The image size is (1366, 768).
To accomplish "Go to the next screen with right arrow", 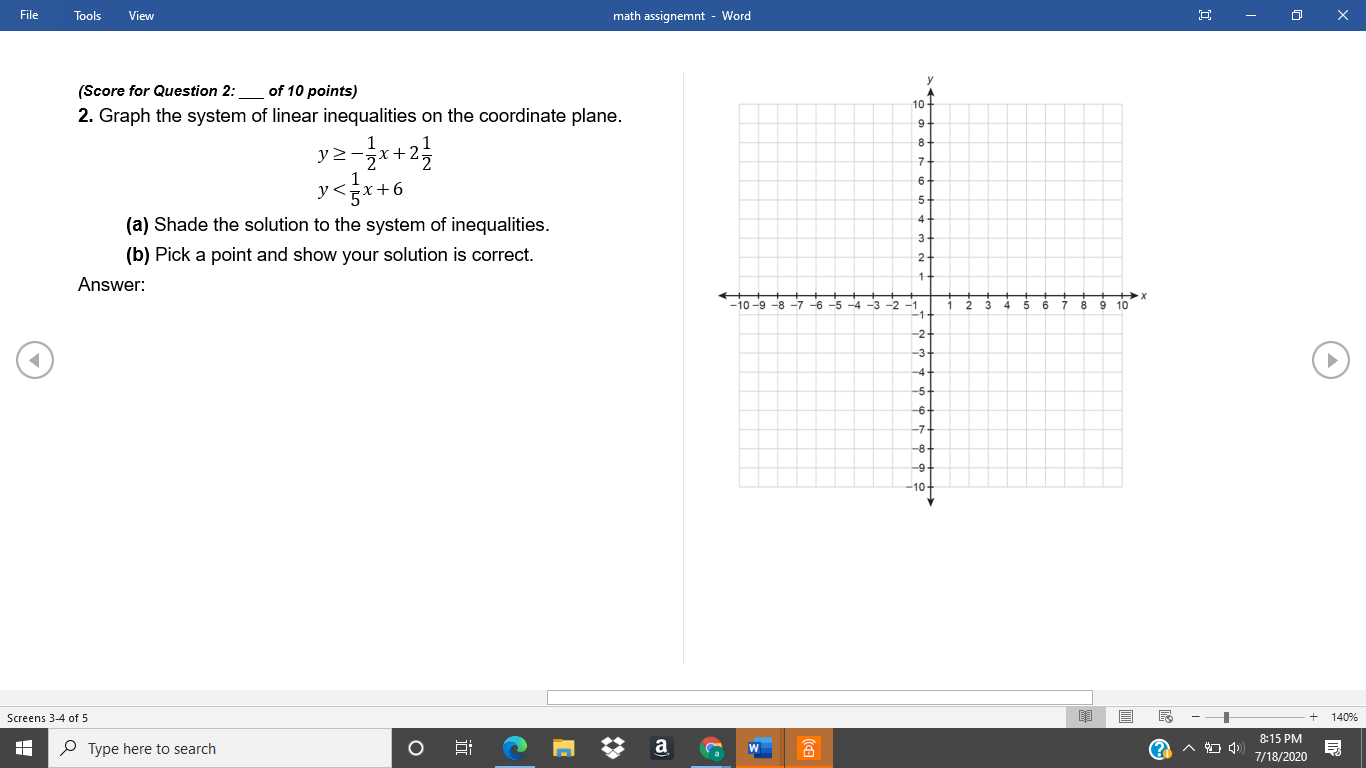I will pos(1331,360).
